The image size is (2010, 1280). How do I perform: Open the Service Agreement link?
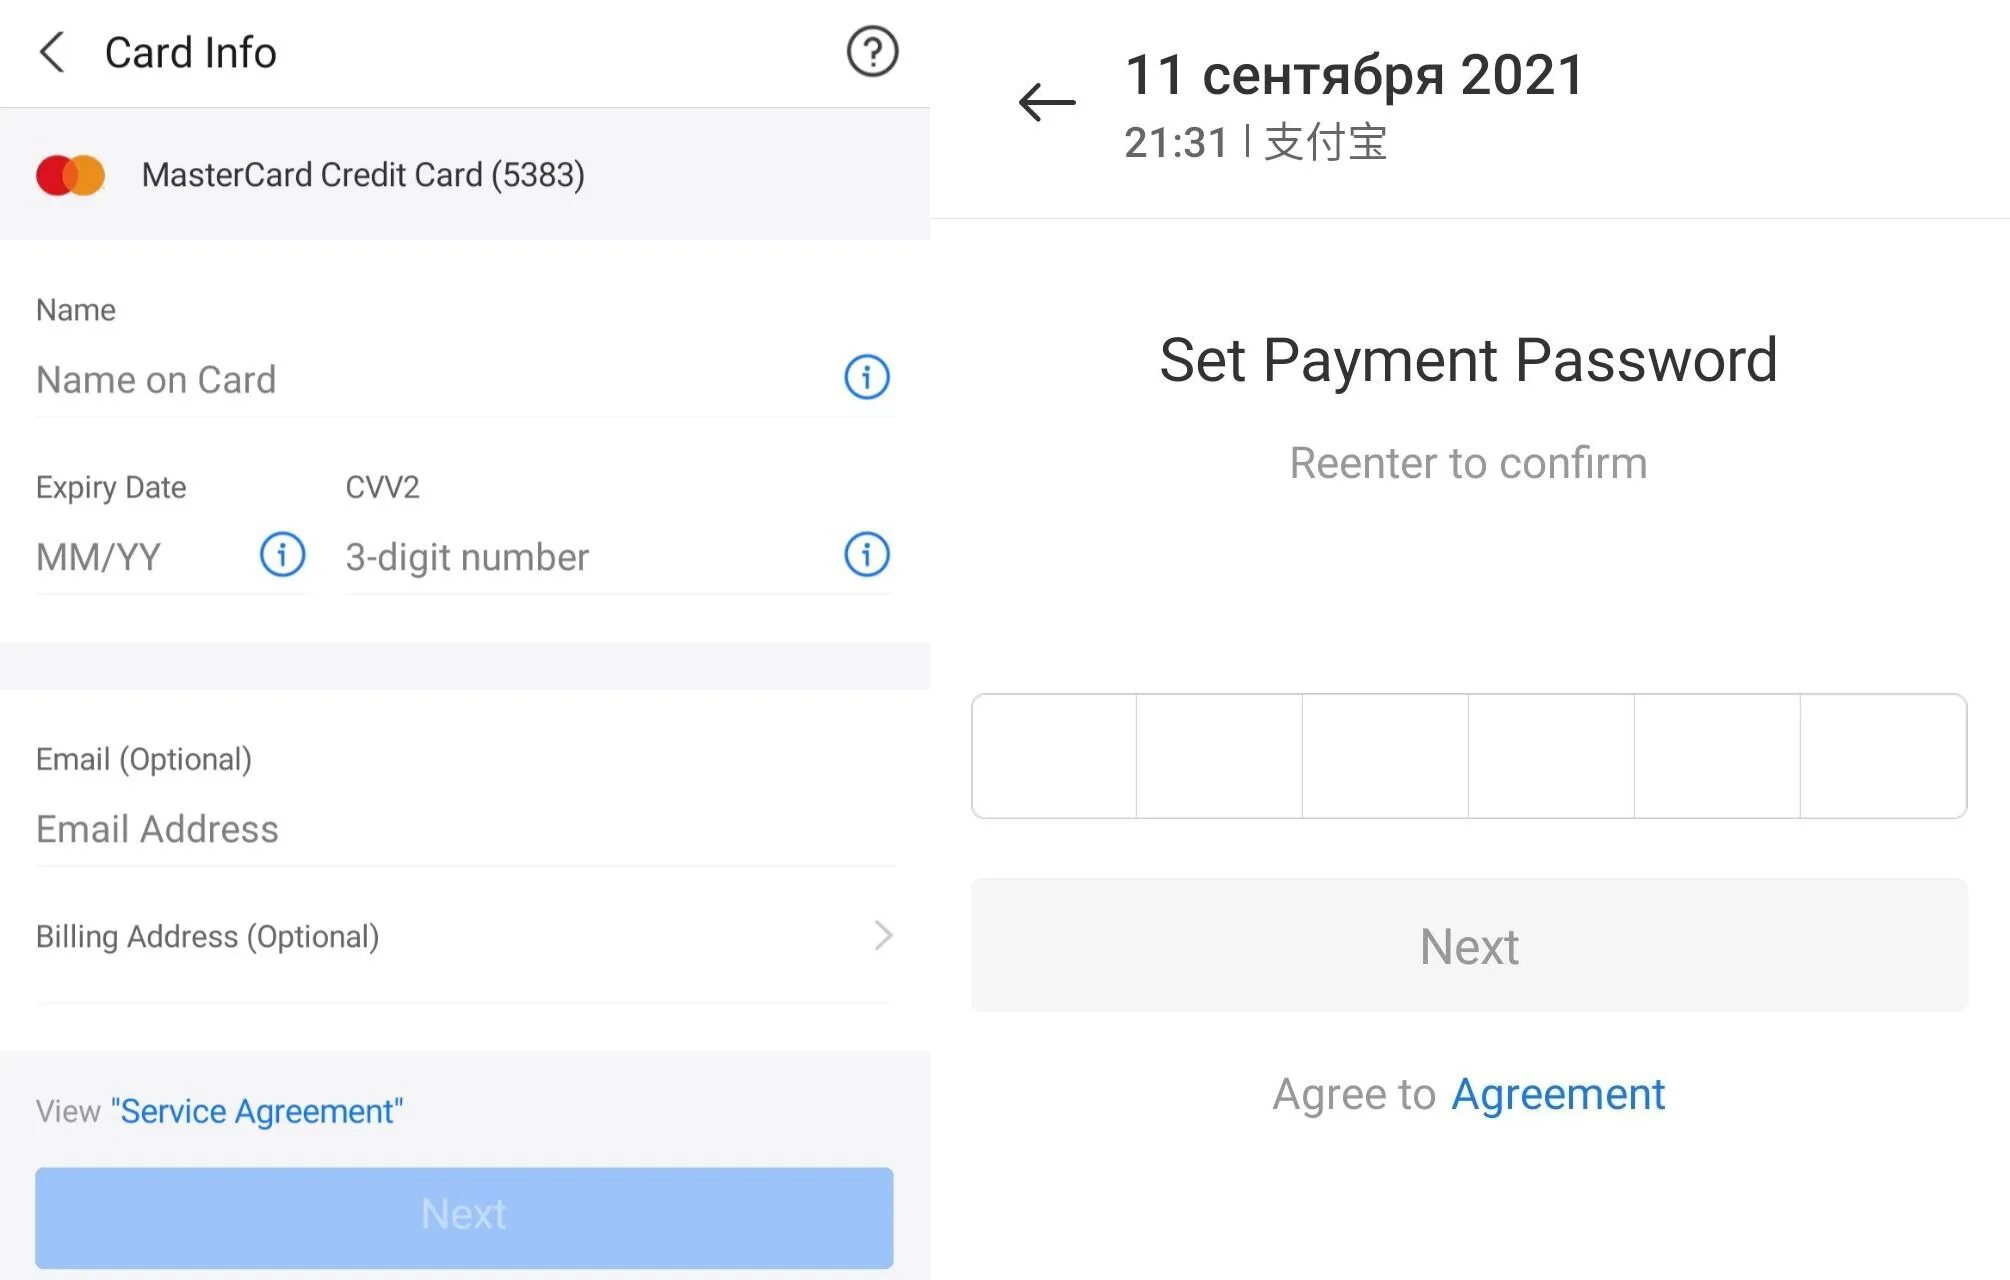[257, 1111]
